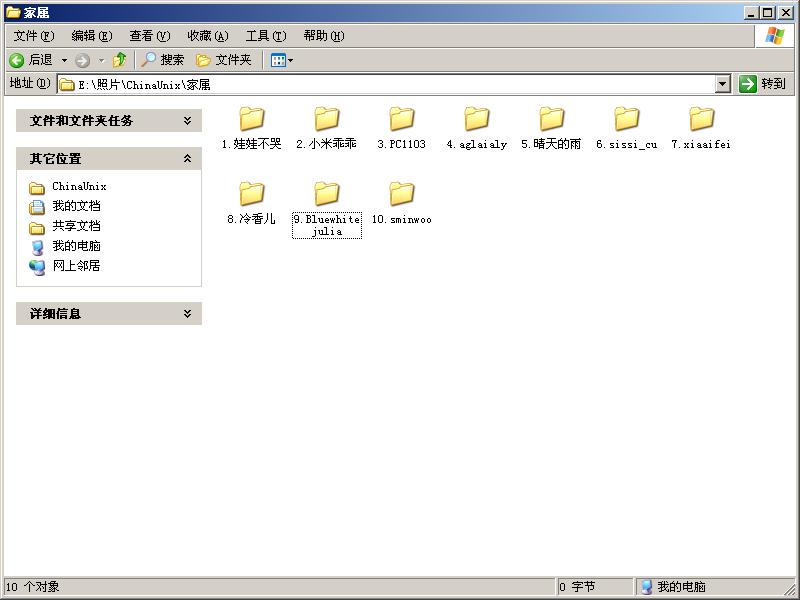Click the 网上邻居 network icon in sidebar
The image size is (800, 600).
tap(37, 267)
